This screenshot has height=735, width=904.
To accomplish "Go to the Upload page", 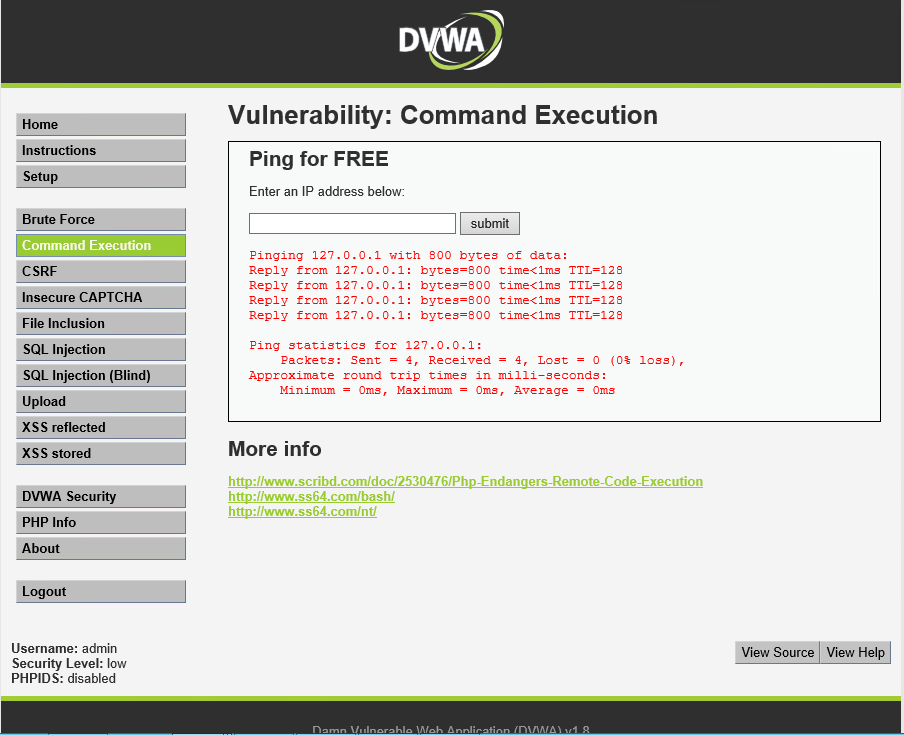I will tap(101, 401).
